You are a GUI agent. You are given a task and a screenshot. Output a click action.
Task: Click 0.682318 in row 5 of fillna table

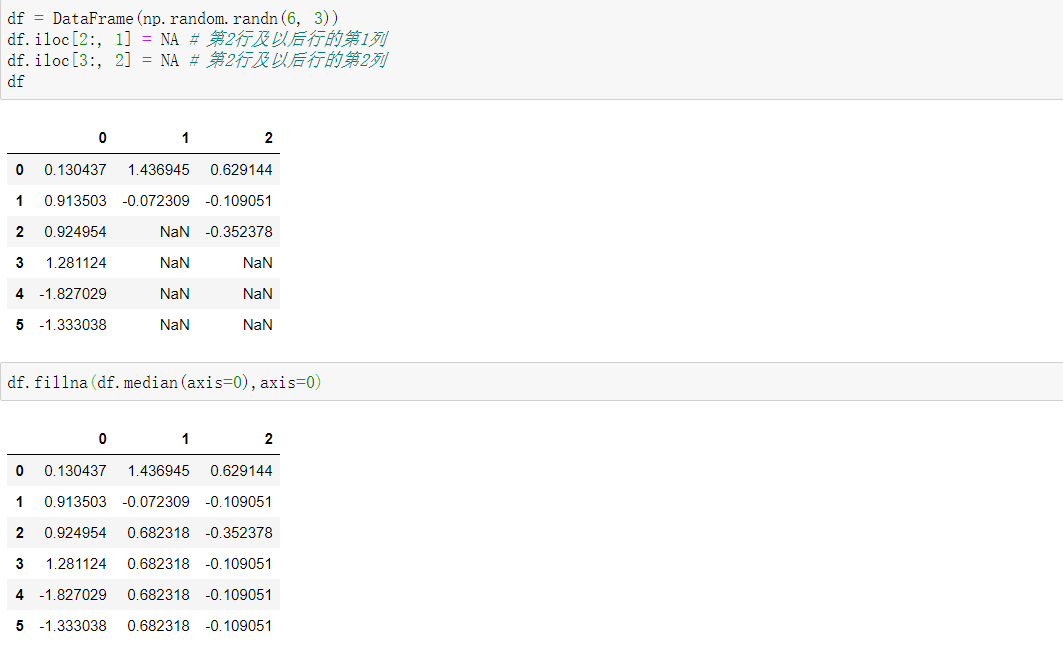coord(159,626)
